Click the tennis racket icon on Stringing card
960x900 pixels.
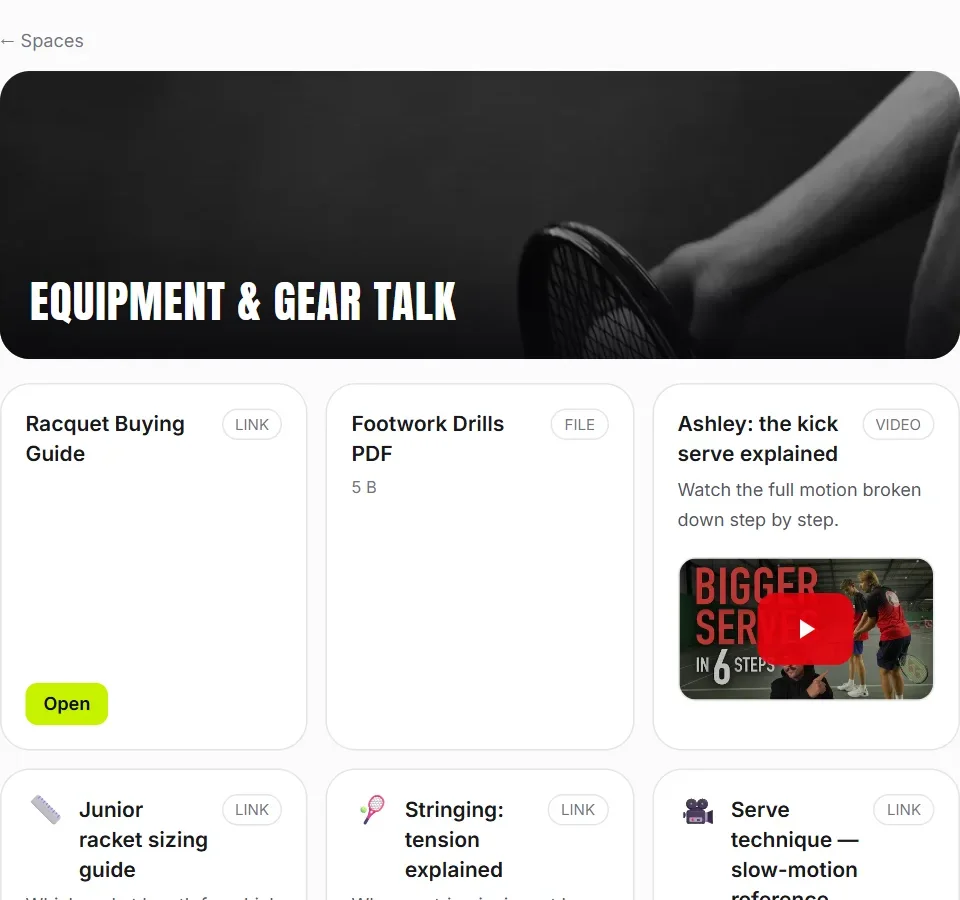click(x=372, y=809)
